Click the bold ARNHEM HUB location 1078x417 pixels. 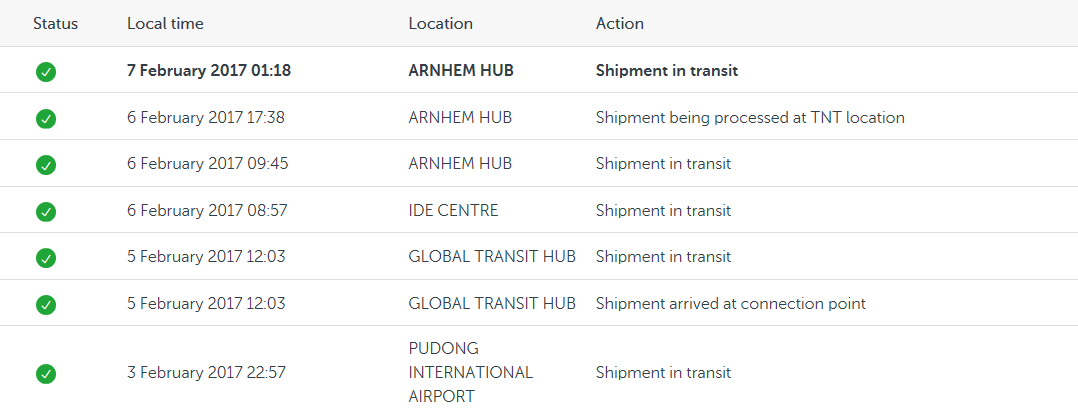pos(461,71)
